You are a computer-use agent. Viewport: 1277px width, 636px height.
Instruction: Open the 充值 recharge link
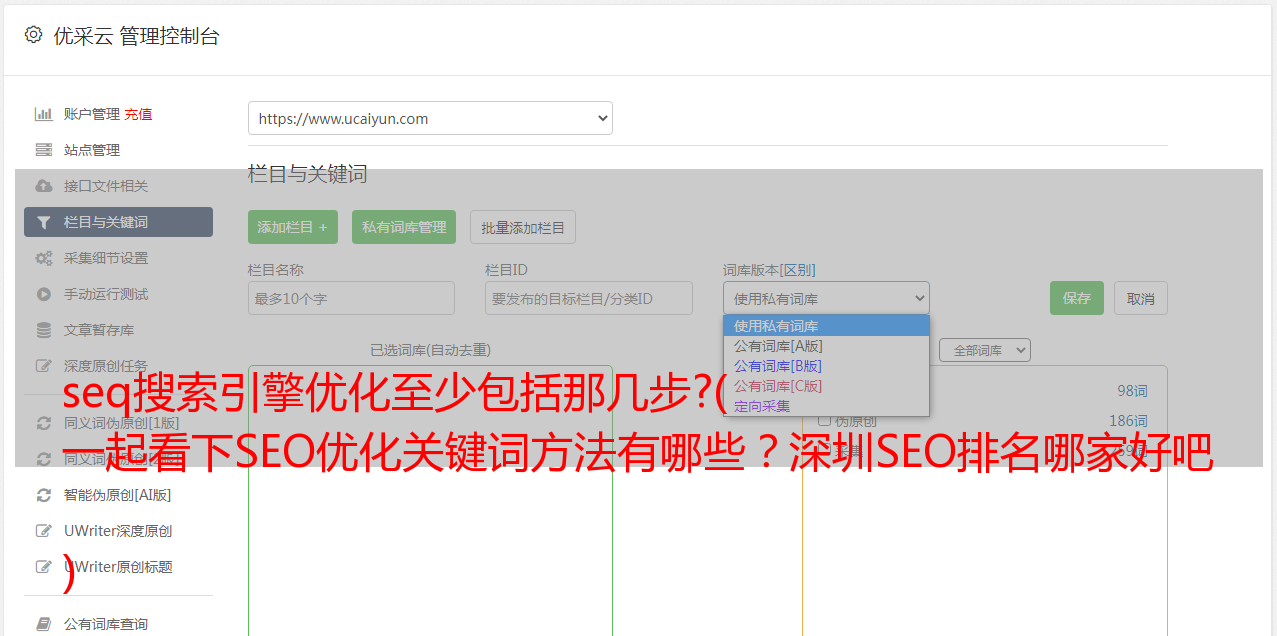(138, 114)
